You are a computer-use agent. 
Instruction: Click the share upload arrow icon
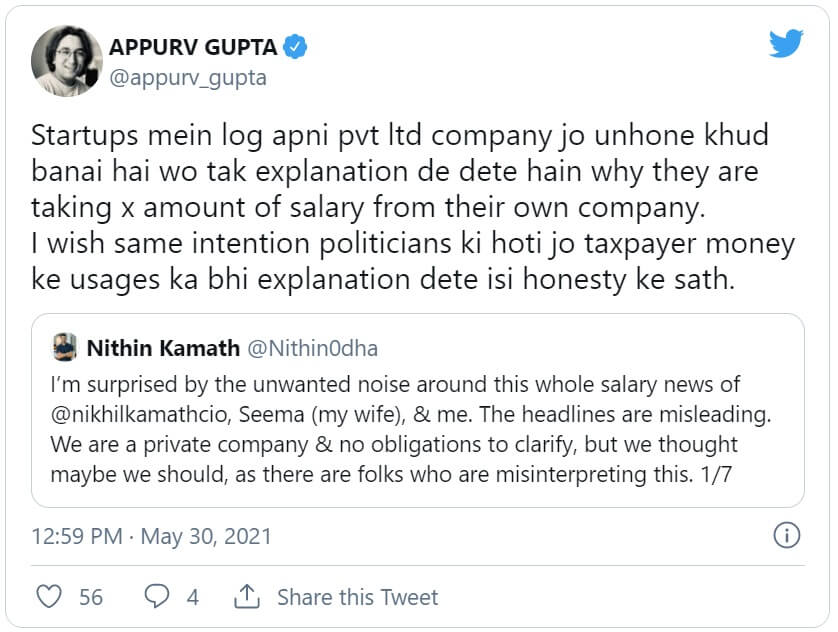(246, 597)
